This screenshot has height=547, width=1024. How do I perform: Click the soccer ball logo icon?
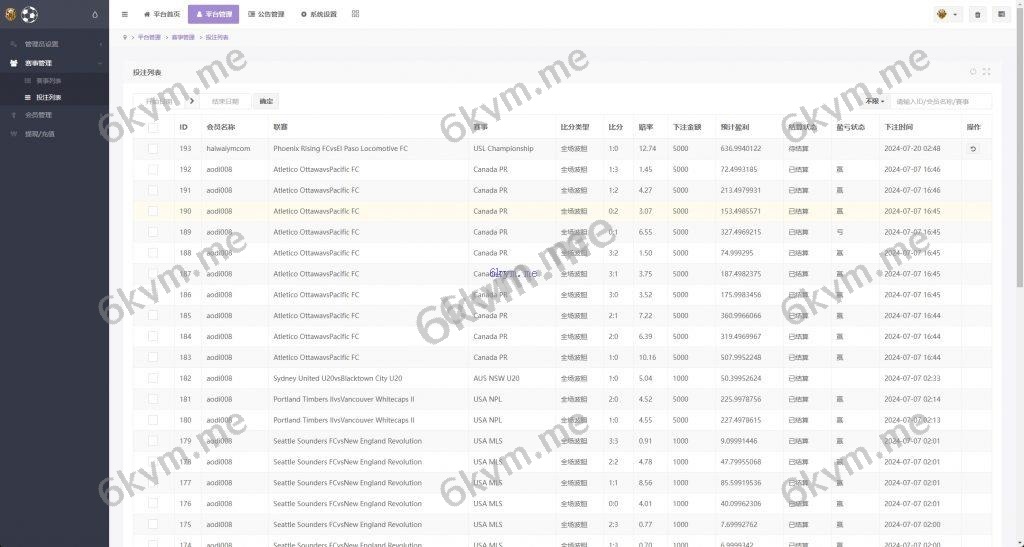[x=28, y=14]
